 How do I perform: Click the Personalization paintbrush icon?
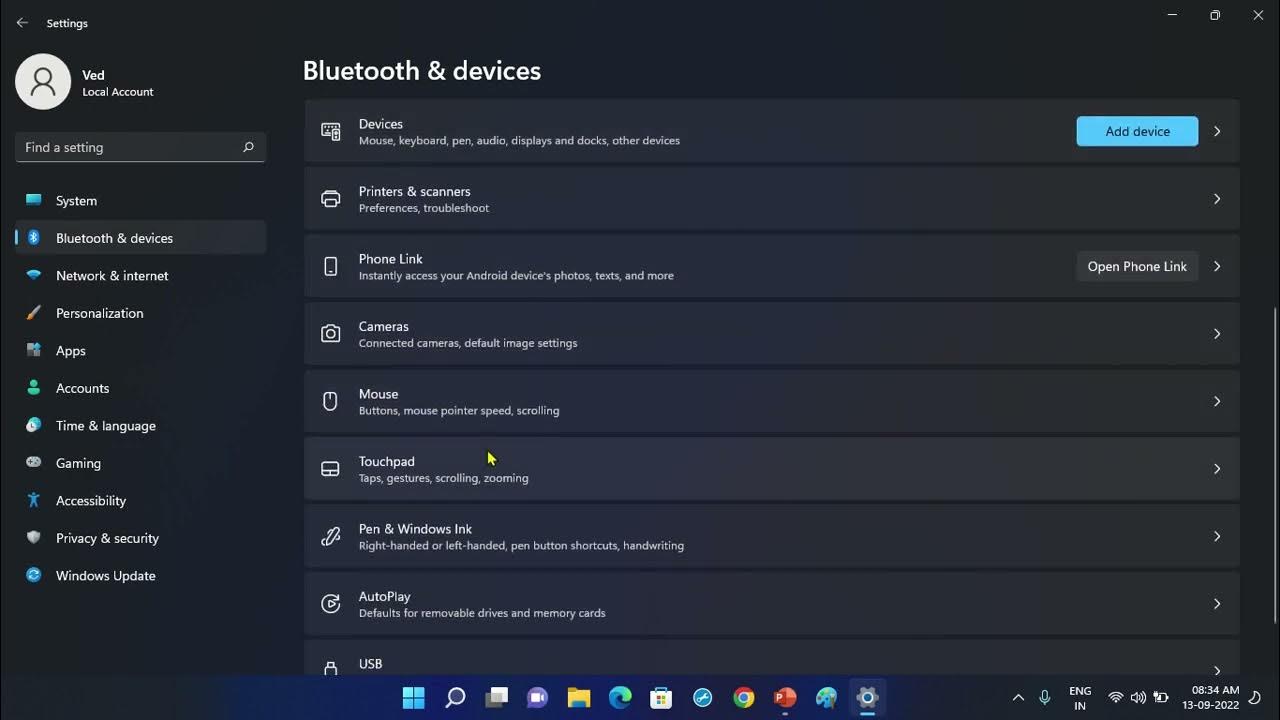(x=34, y=313)
